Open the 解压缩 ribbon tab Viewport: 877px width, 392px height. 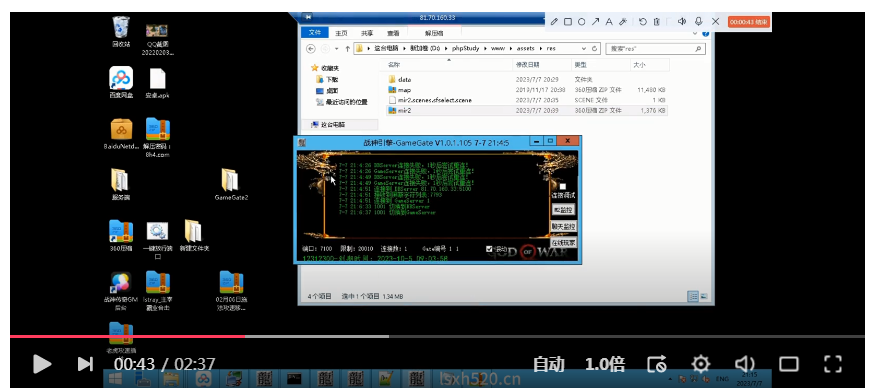(434, 33)
